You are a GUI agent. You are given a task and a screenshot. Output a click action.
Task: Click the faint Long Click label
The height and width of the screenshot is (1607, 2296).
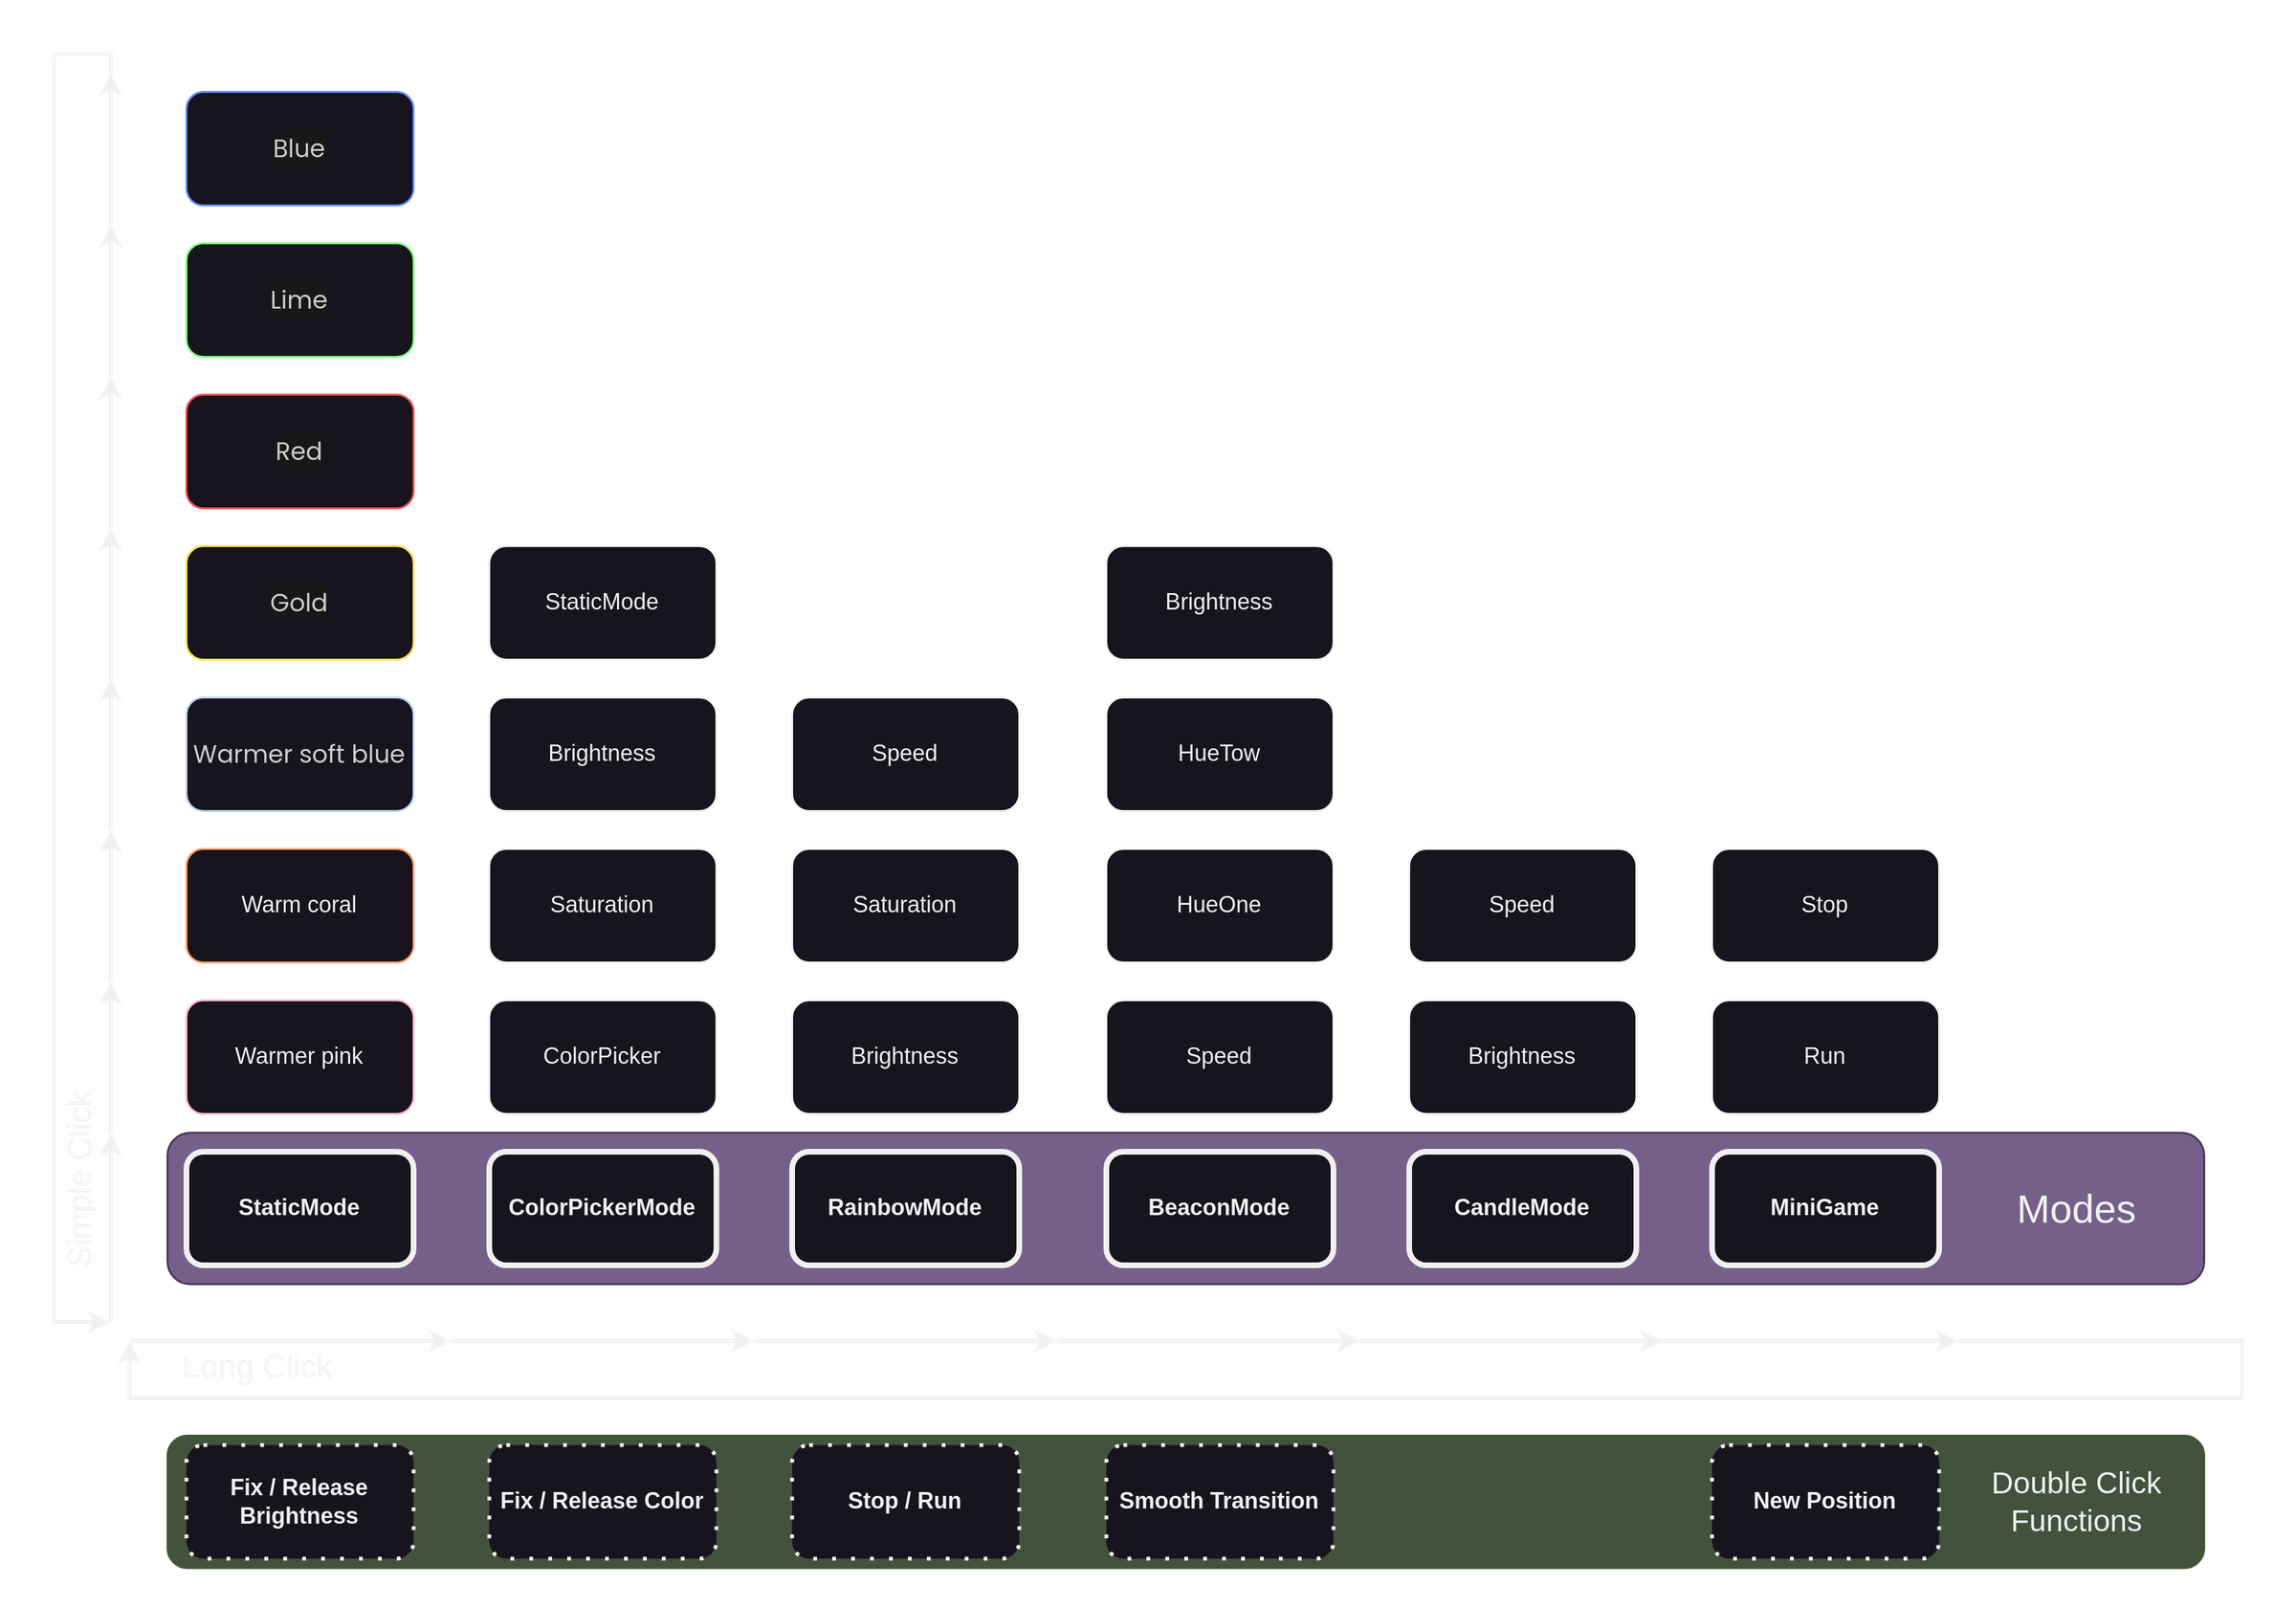coord(257,1367)
